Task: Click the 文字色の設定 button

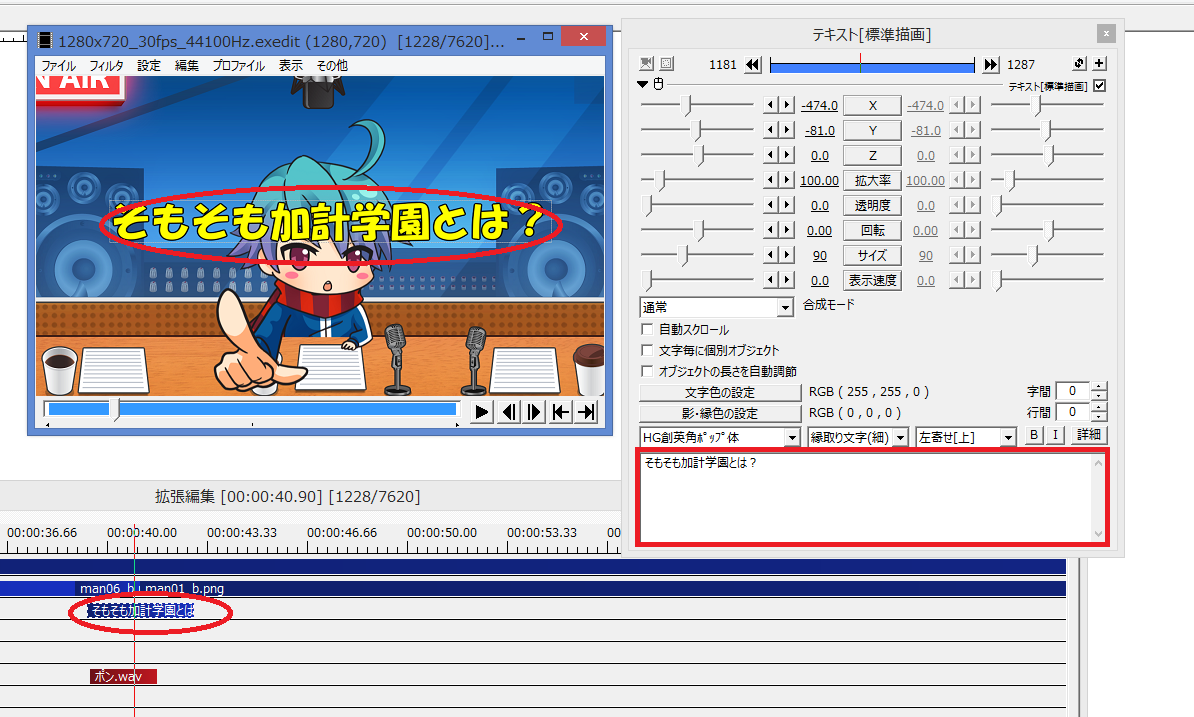Action: coord(719,392)
